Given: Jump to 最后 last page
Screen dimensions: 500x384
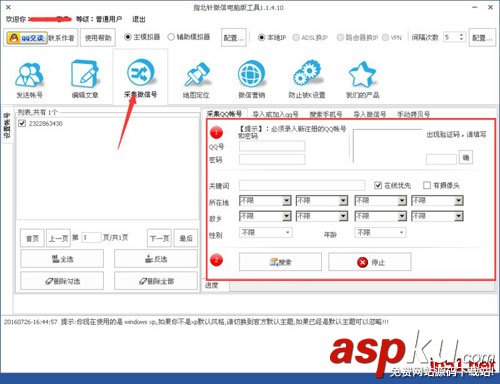Looking at the screenshot, I should [x=186, y=238].
